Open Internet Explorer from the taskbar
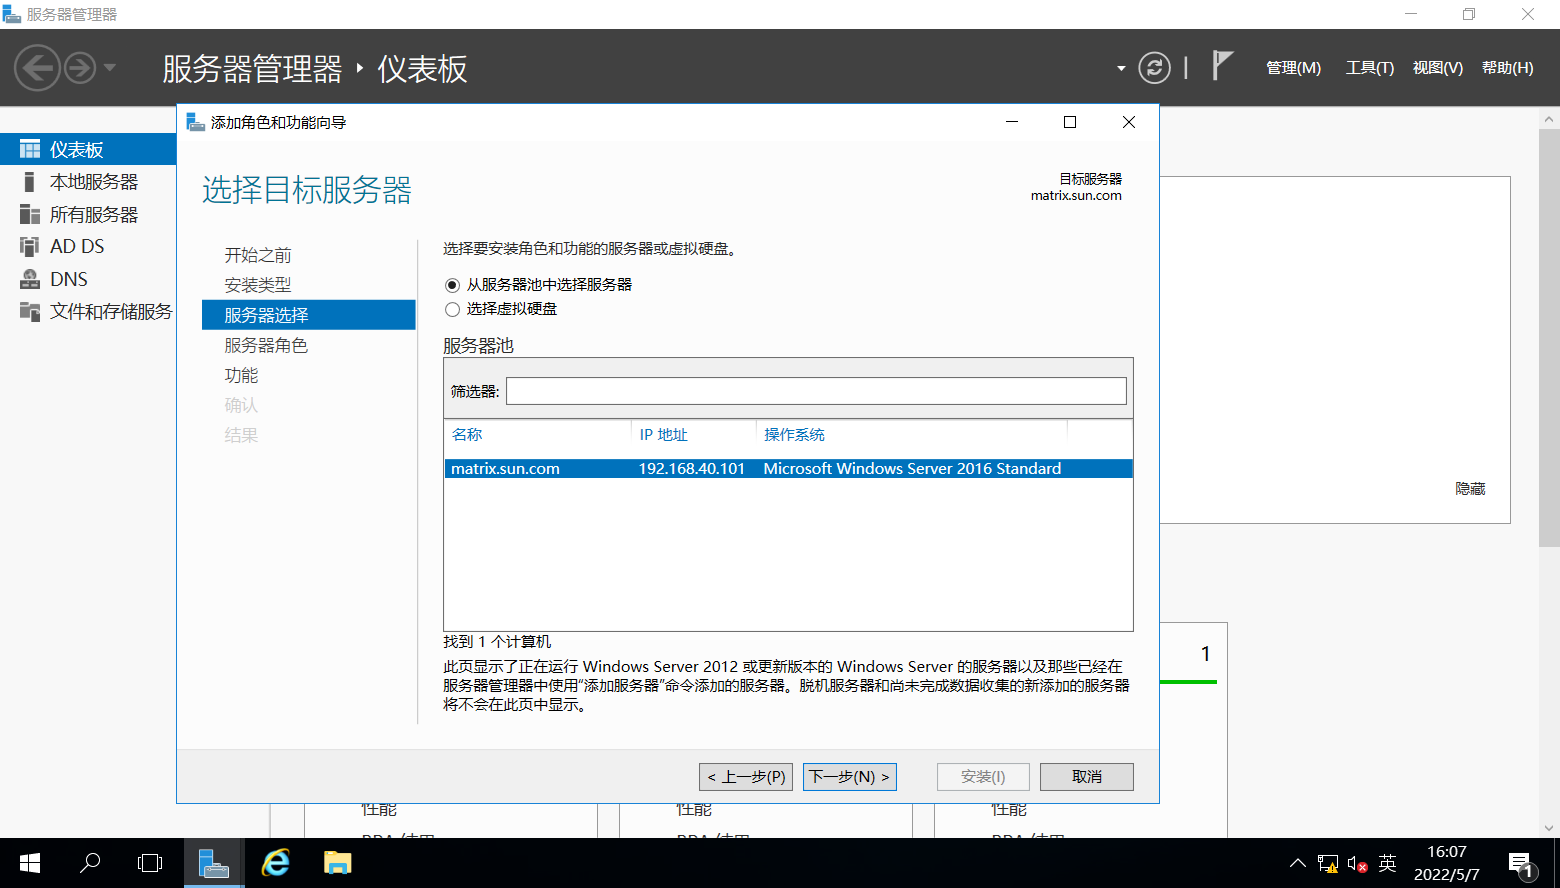This screenshot has width=1560, height=888. 276,863
